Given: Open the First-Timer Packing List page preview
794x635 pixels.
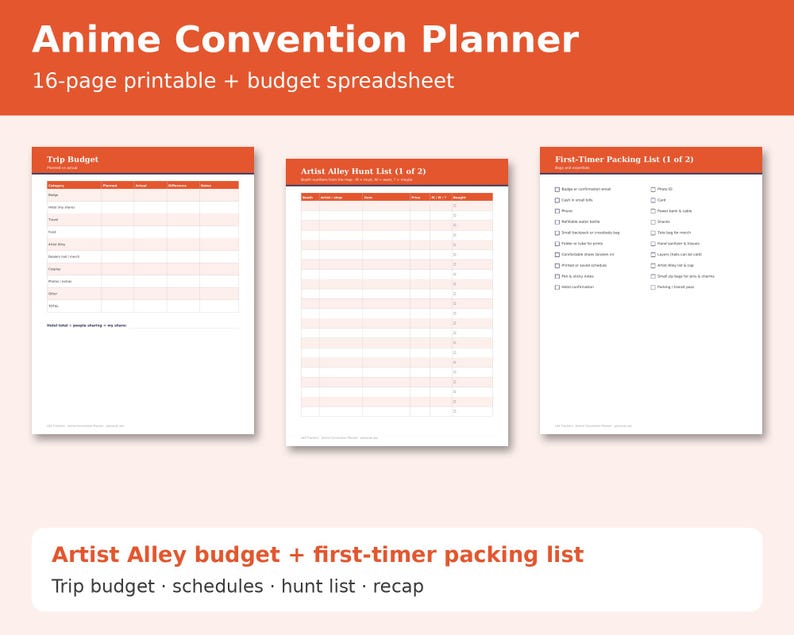Looking at the screenshot, I should pos(651,291).
